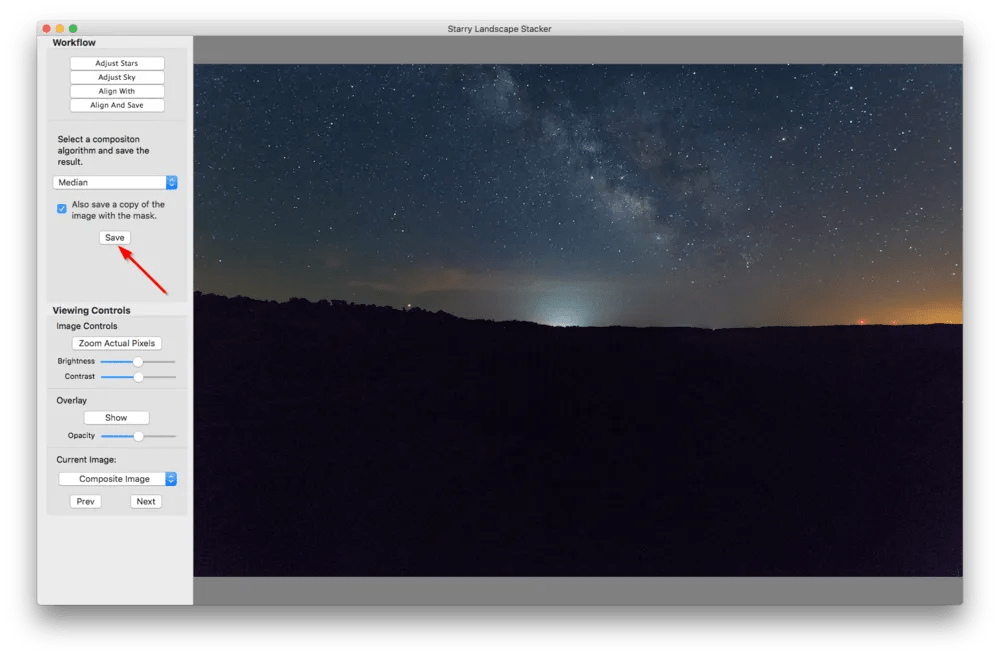Viewport: 1000px width, 658px height.
Task: Open the Adjust Sky workflow step
Action: (x=117, y=78)
